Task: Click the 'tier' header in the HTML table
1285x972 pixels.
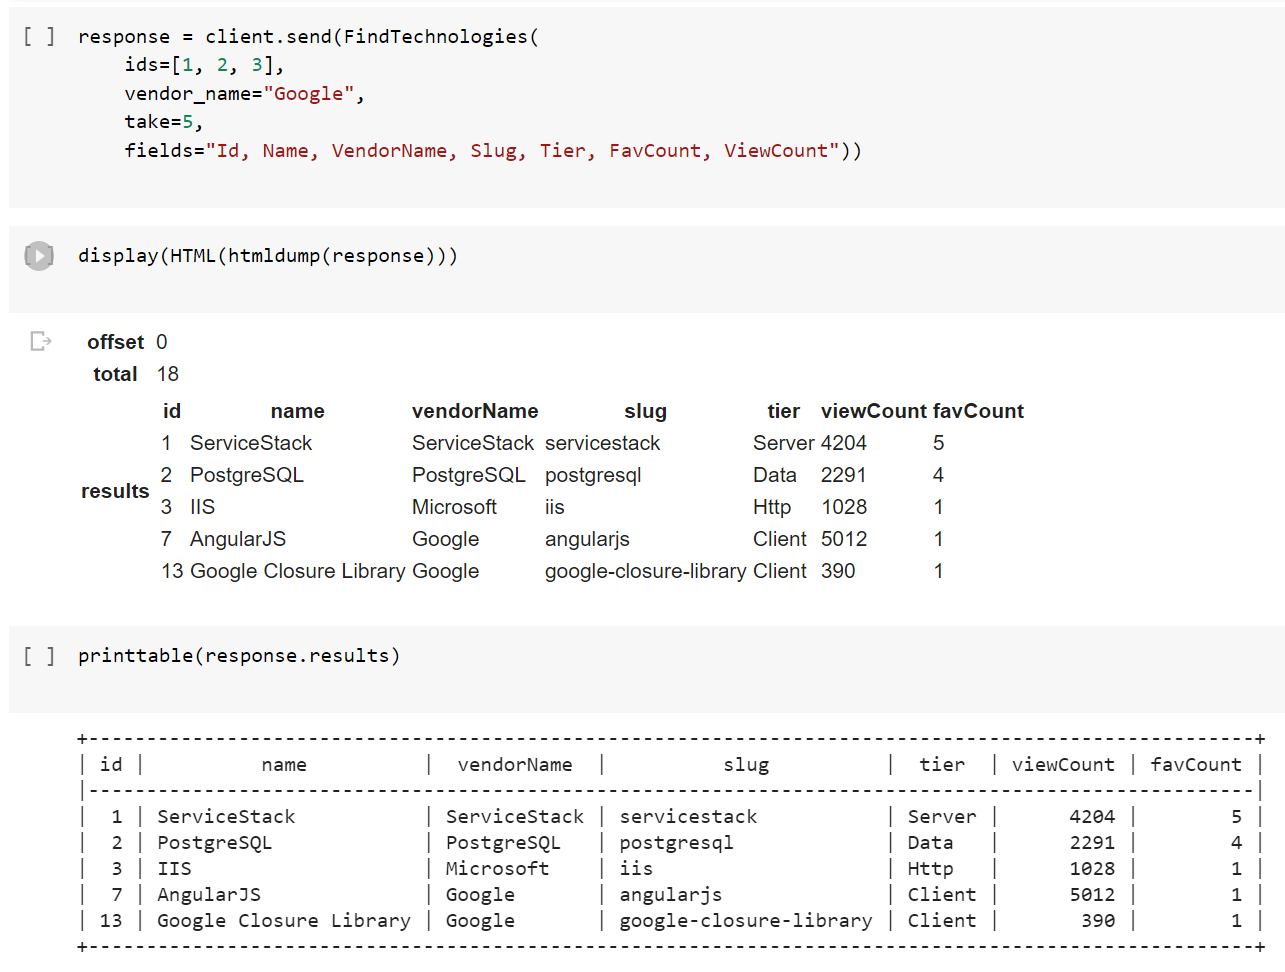Action: [783, 411]
